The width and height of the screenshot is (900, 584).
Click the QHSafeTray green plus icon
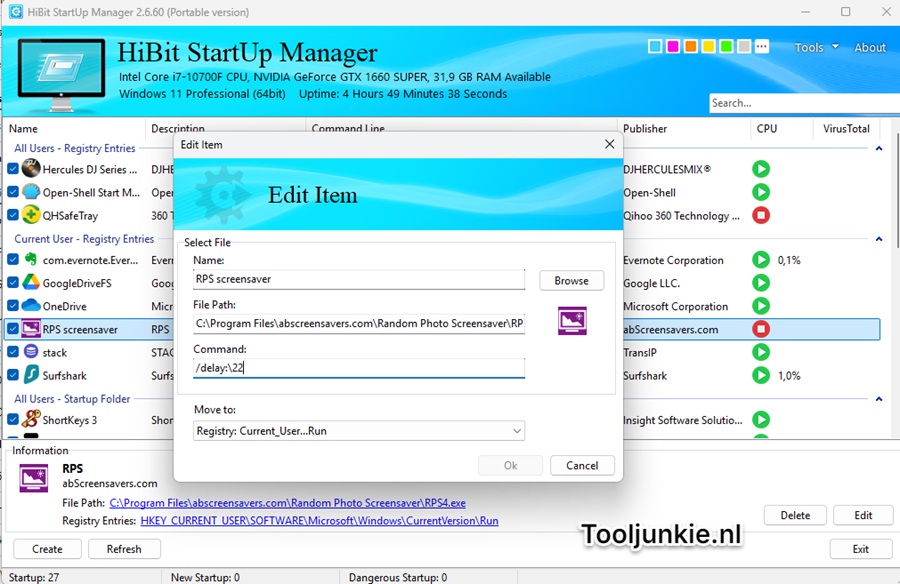point(31,215)
